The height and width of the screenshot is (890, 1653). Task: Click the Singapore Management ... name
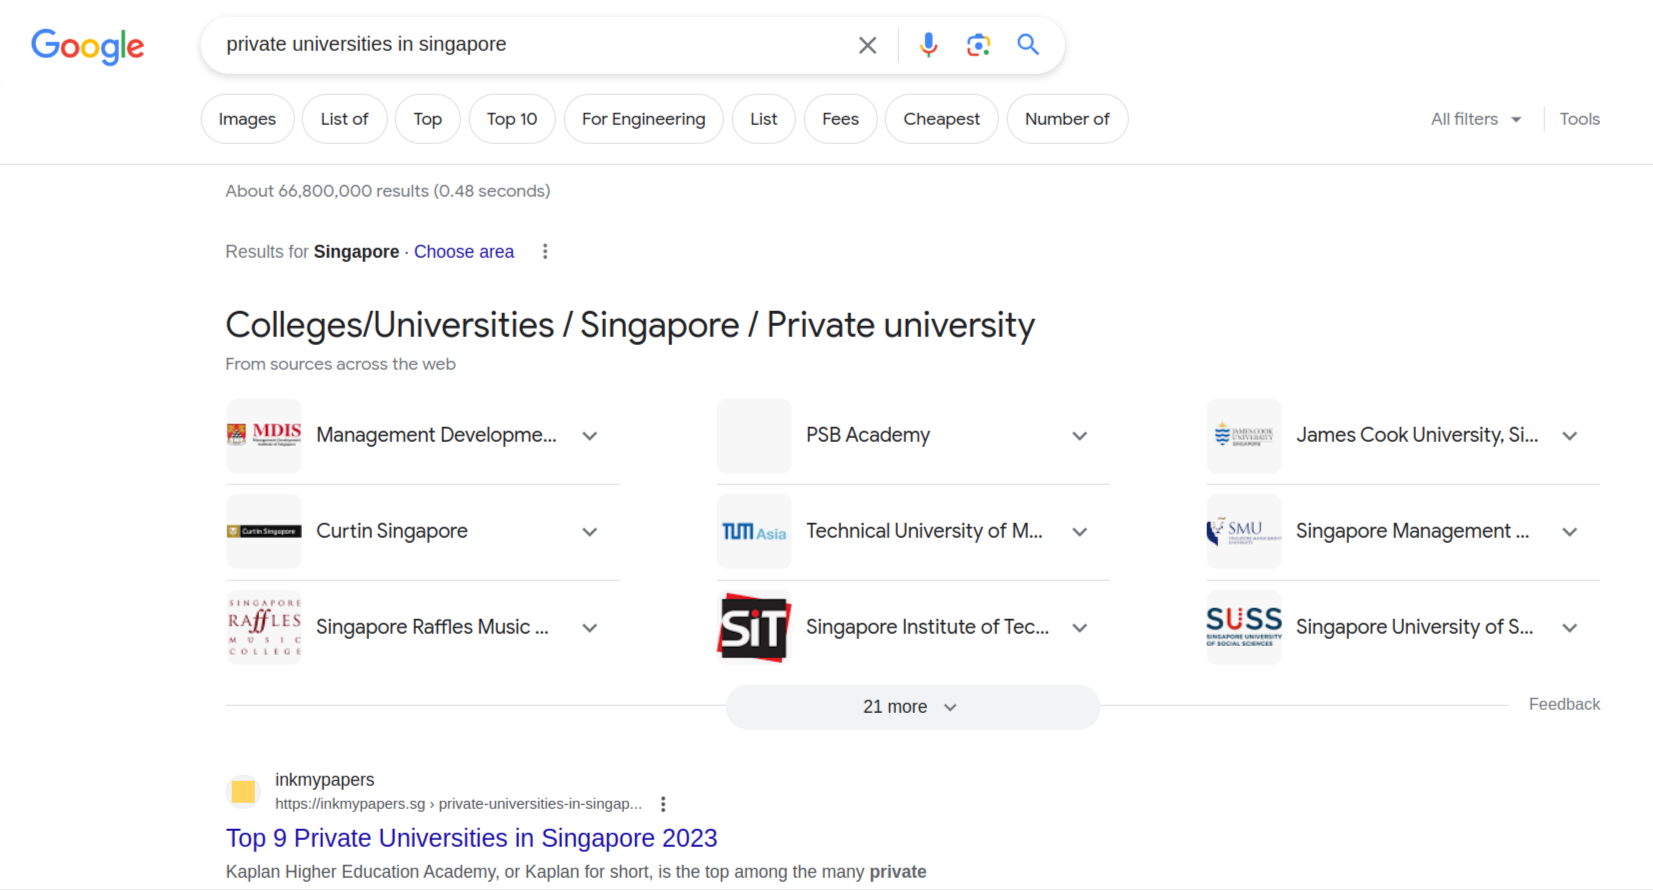click(1413, 531)
